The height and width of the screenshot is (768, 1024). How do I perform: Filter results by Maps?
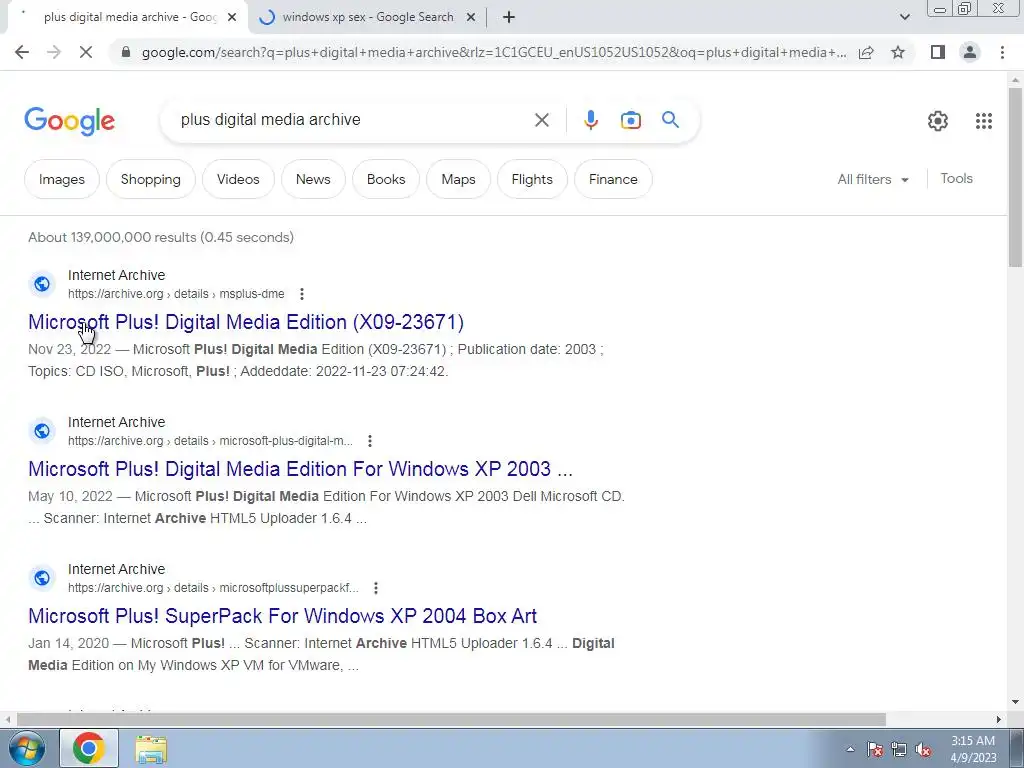[x=458, y=179]
